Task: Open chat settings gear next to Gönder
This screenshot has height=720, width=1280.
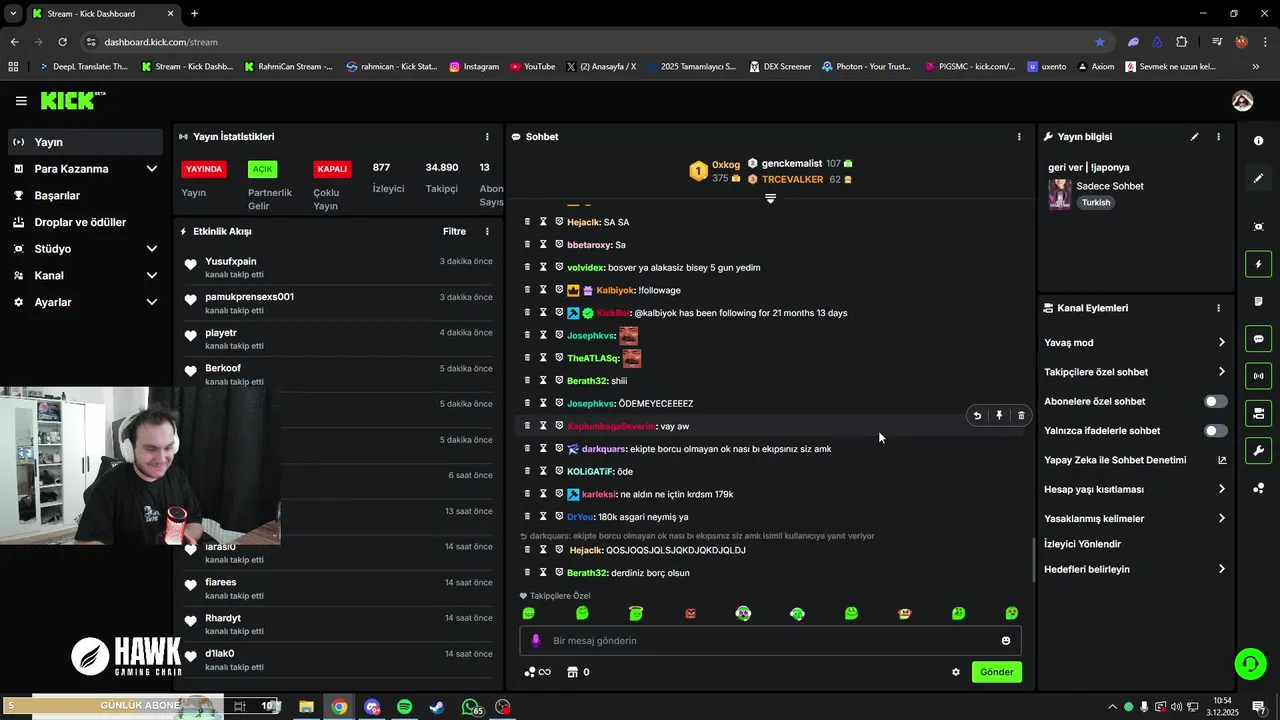Action: click(x=956, y=672)
